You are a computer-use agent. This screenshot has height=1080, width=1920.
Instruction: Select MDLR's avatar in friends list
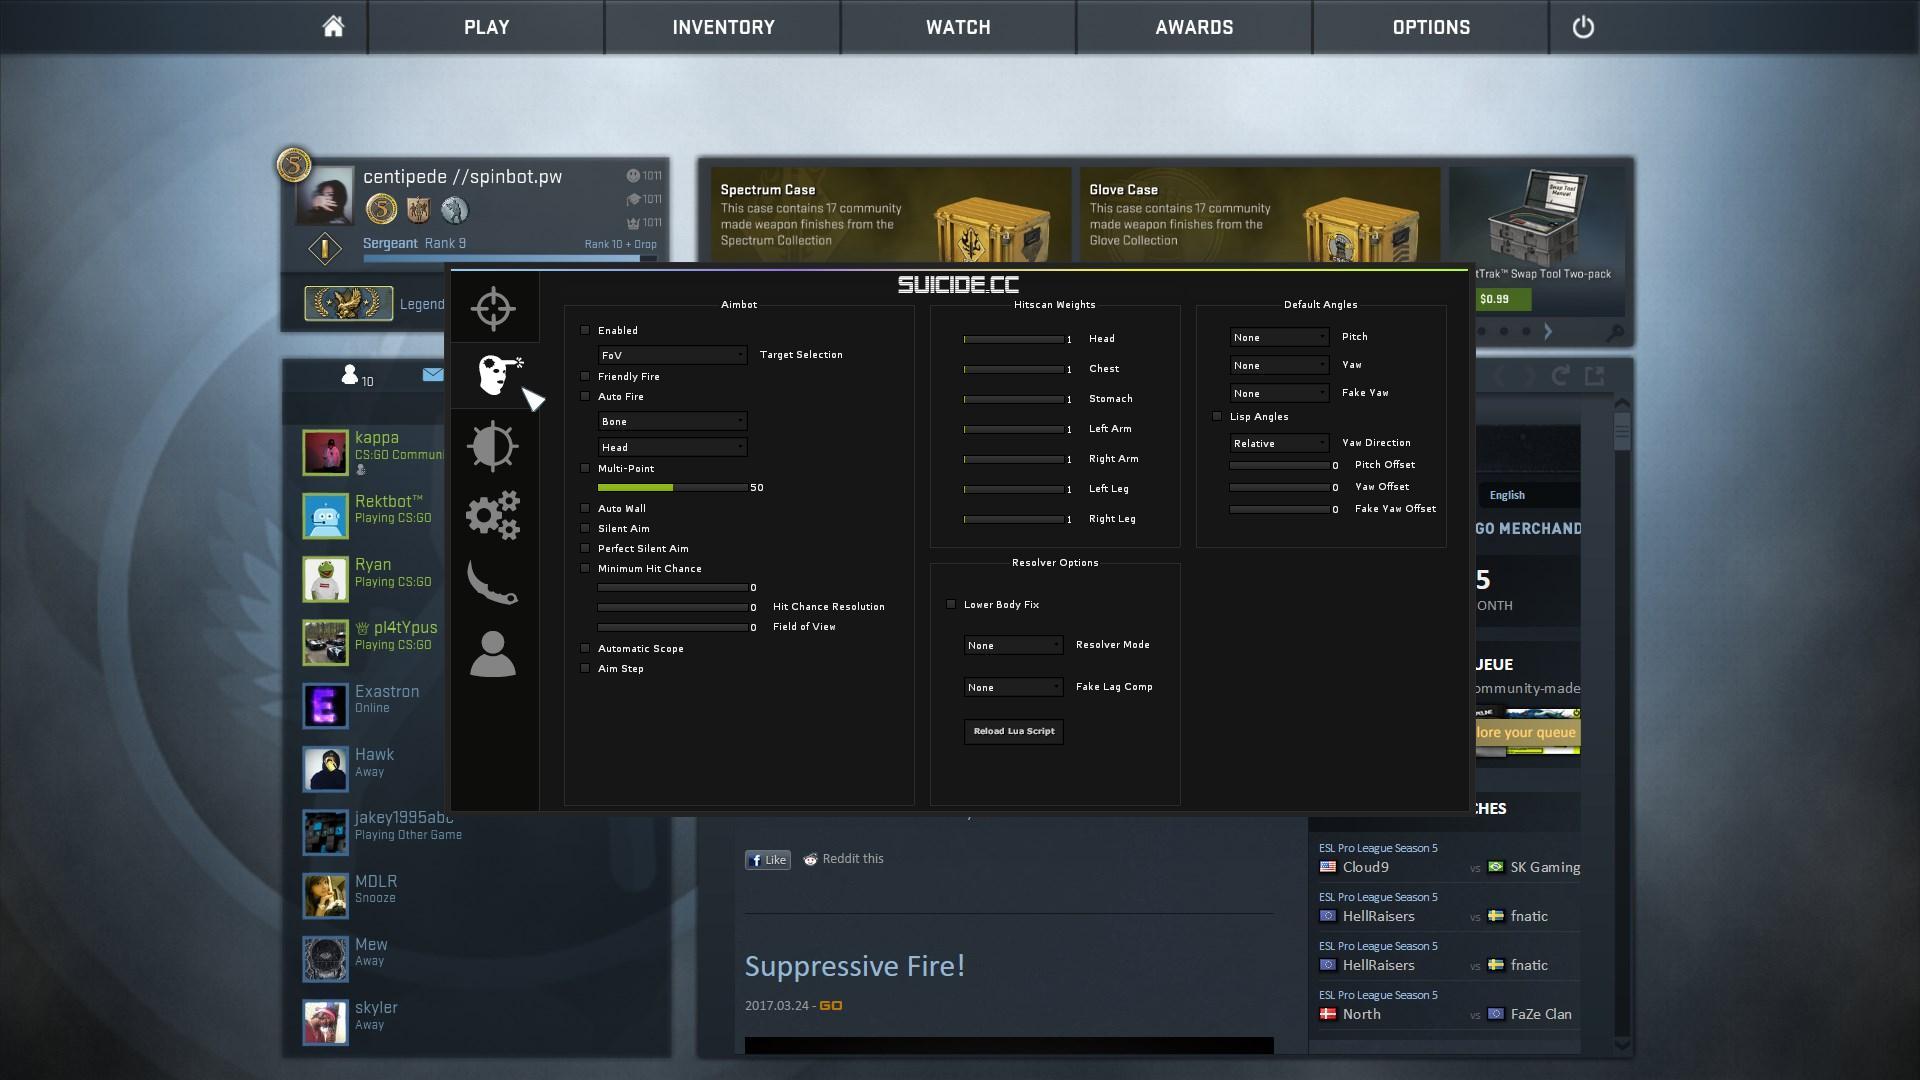click(325, 896)
